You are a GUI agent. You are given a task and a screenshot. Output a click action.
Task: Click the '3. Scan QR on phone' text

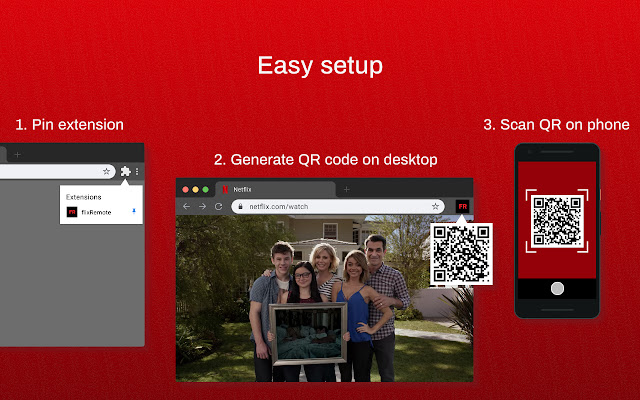tap(556, 125)
